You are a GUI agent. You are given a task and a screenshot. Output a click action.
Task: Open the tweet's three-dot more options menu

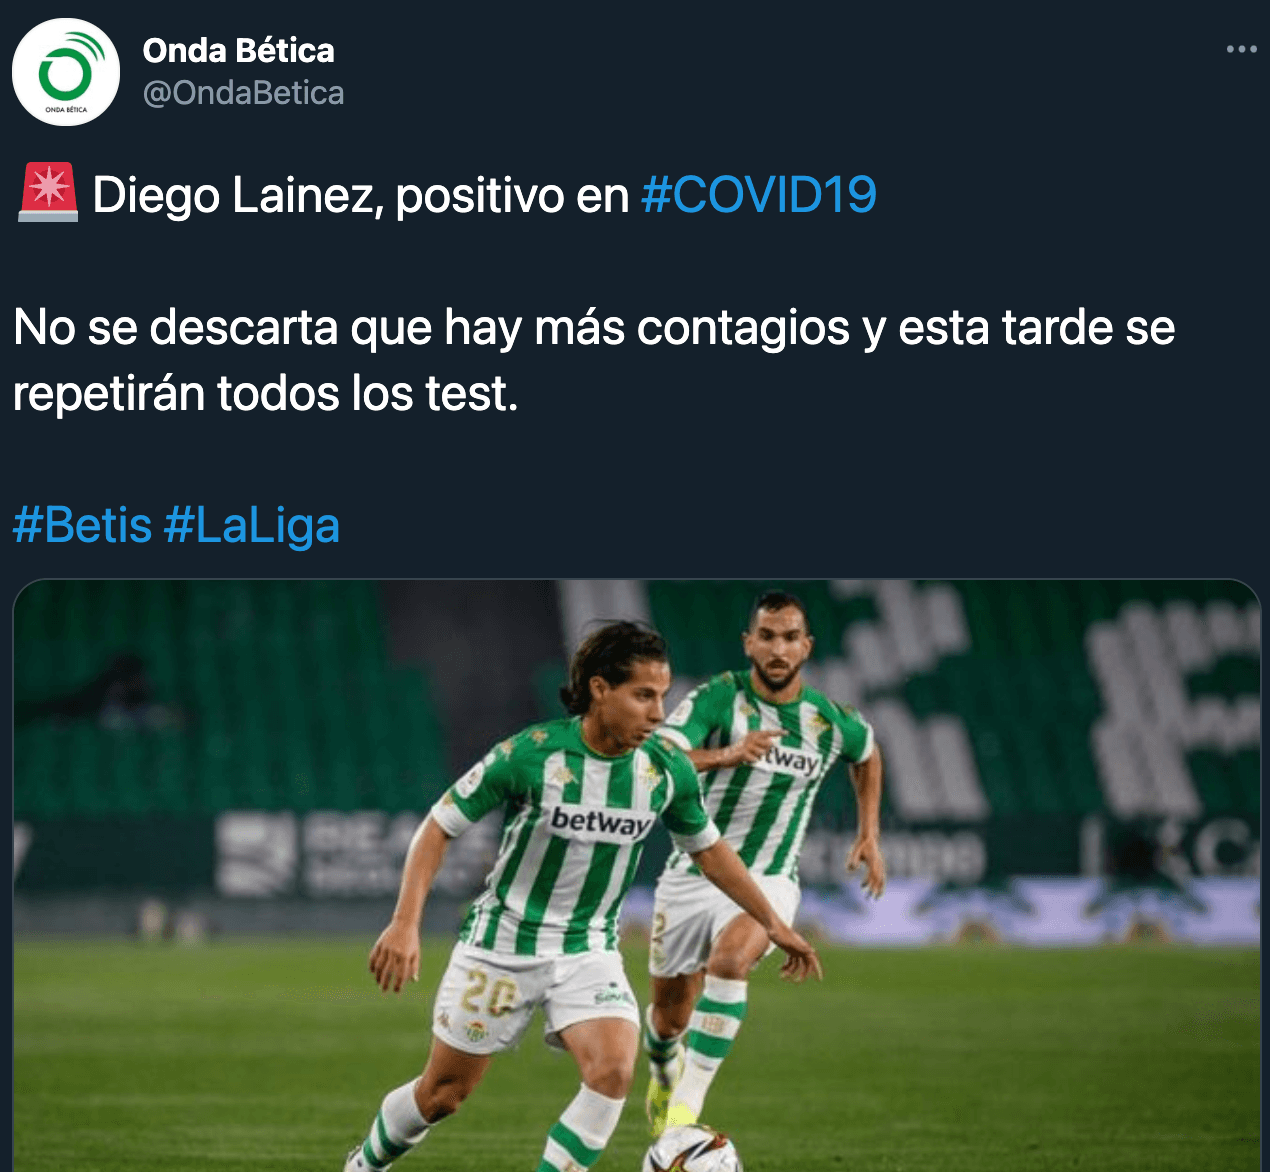coord(1241,49)
